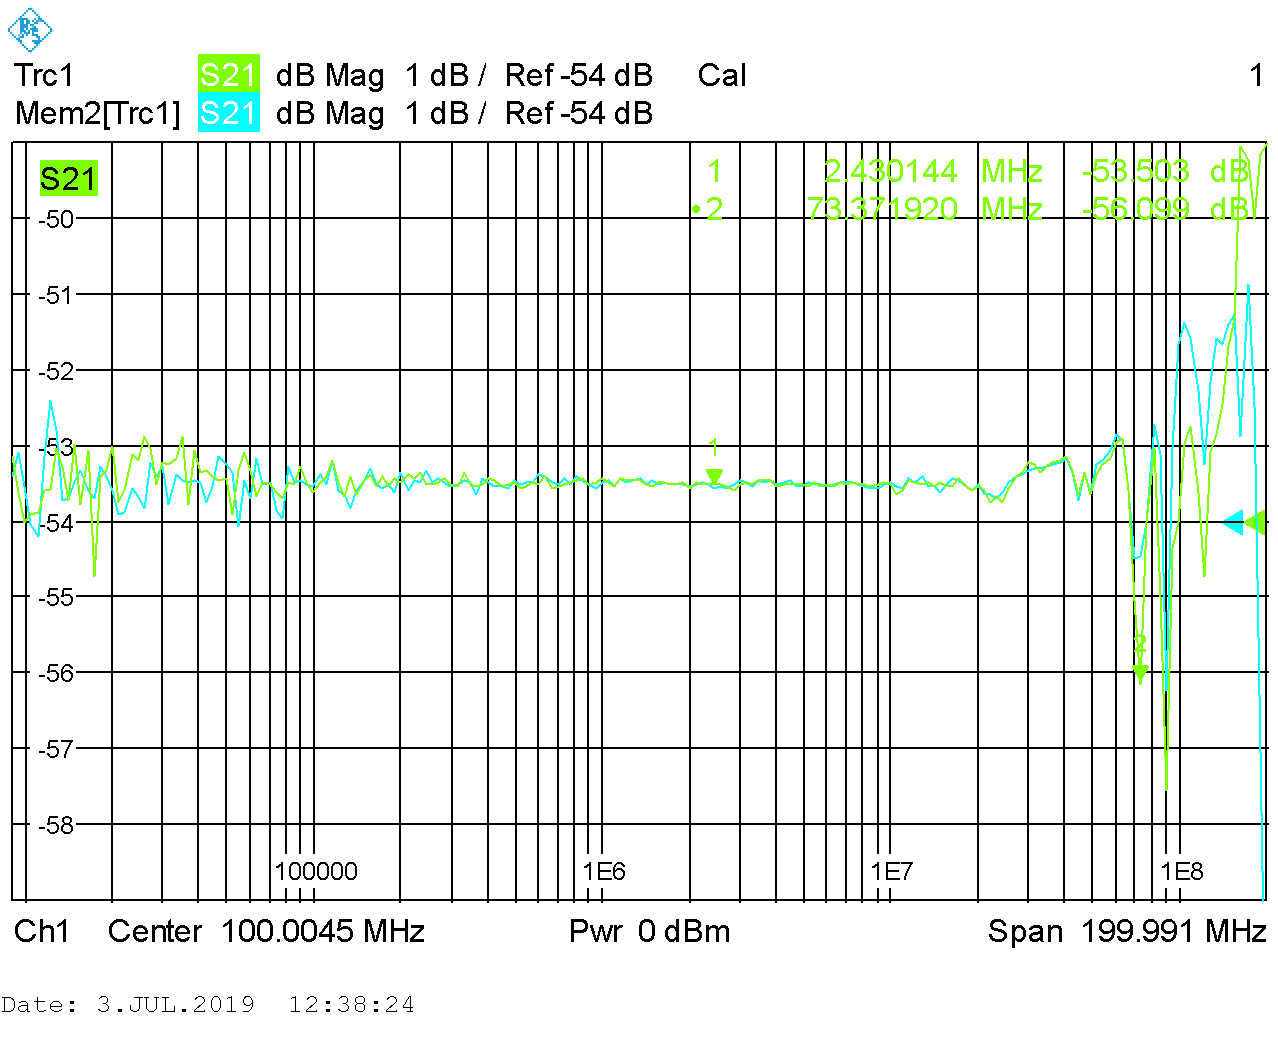Select marker 1 triangle on the trace
The height and width of the screenshot is (1052, 1278).
714,477
